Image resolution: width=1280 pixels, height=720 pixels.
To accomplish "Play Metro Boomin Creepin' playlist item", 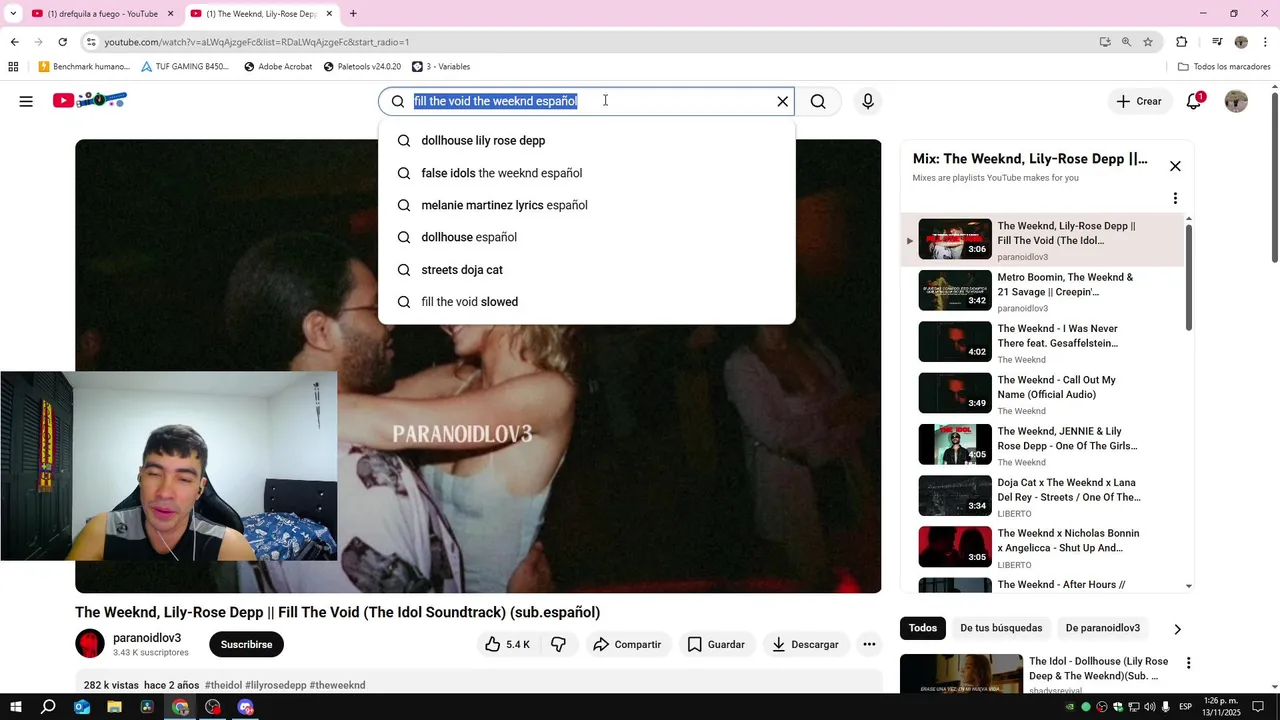I will (x=1041, y=291).
